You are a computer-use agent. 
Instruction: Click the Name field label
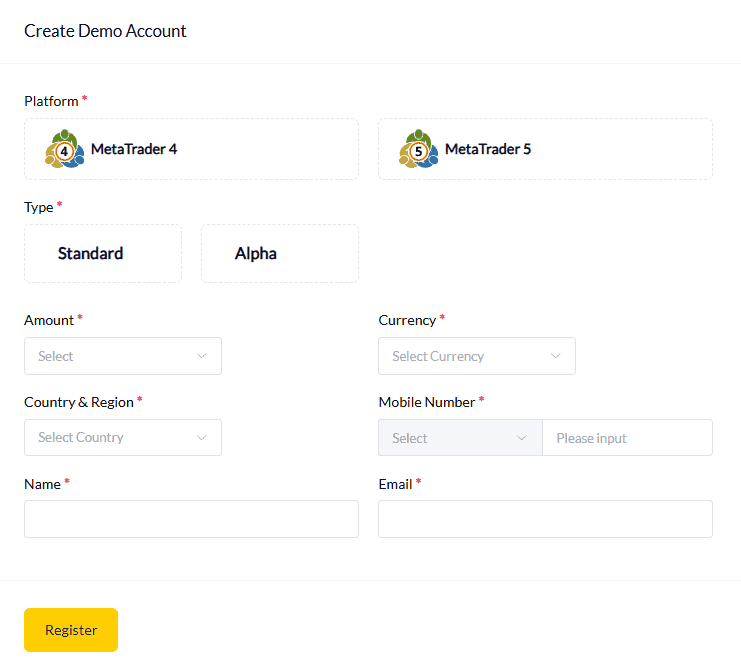coord(43,484)
